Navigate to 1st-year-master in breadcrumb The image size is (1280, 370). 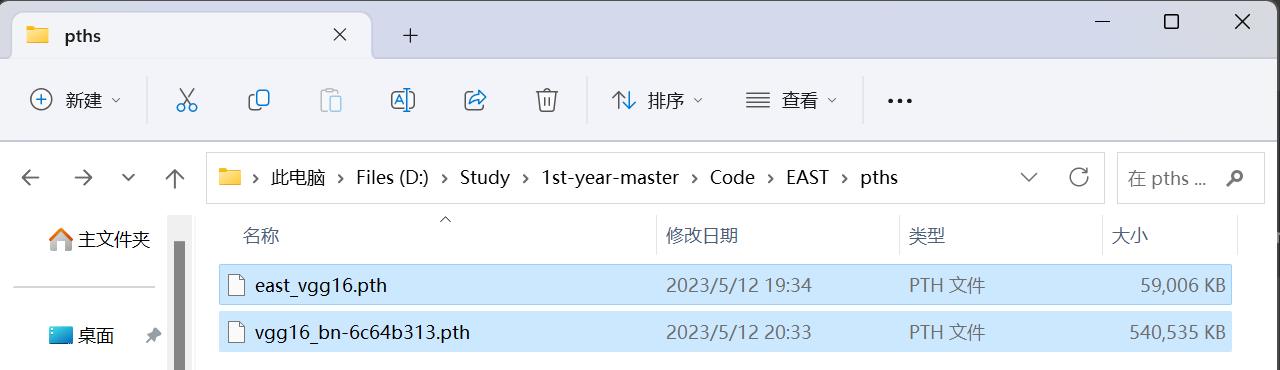pos(610,178)
